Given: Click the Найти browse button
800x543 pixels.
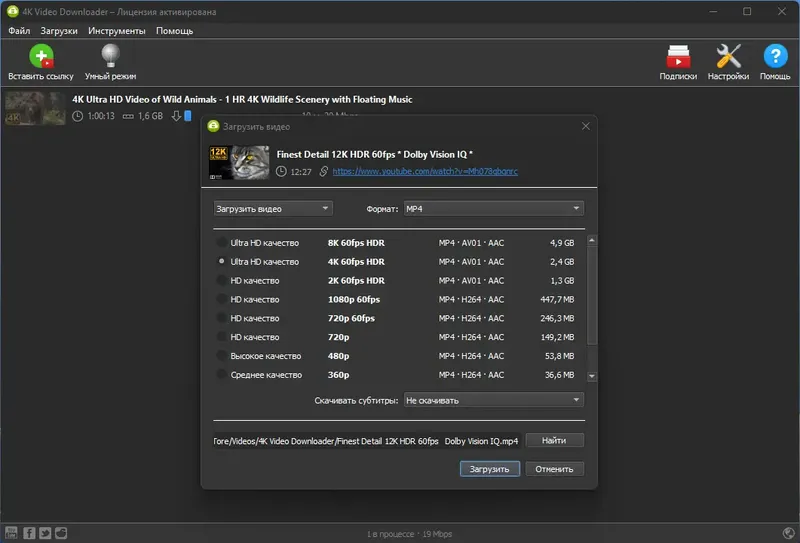Looking at the screenshot, I should point(554,440).
